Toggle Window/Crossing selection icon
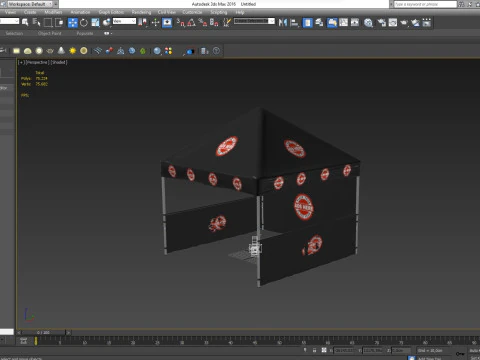Image resolution: width=480 pixels, height=360 pixels. [59, 22]
